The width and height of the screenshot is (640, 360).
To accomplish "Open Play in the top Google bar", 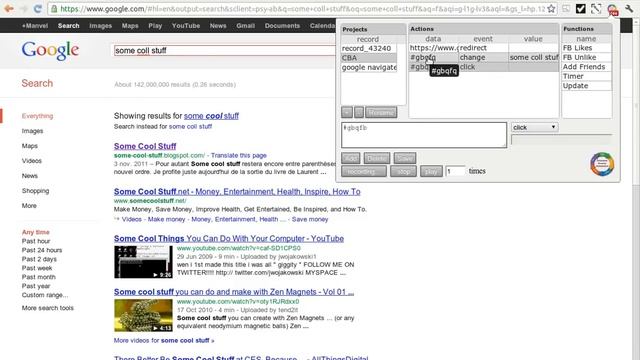I will 155,26.
